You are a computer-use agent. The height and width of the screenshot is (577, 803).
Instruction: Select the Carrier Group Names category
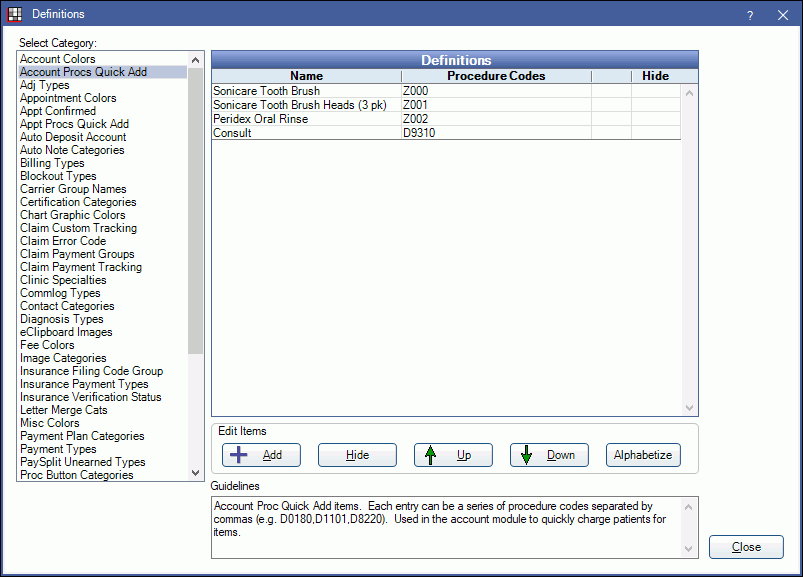(102, 189)
